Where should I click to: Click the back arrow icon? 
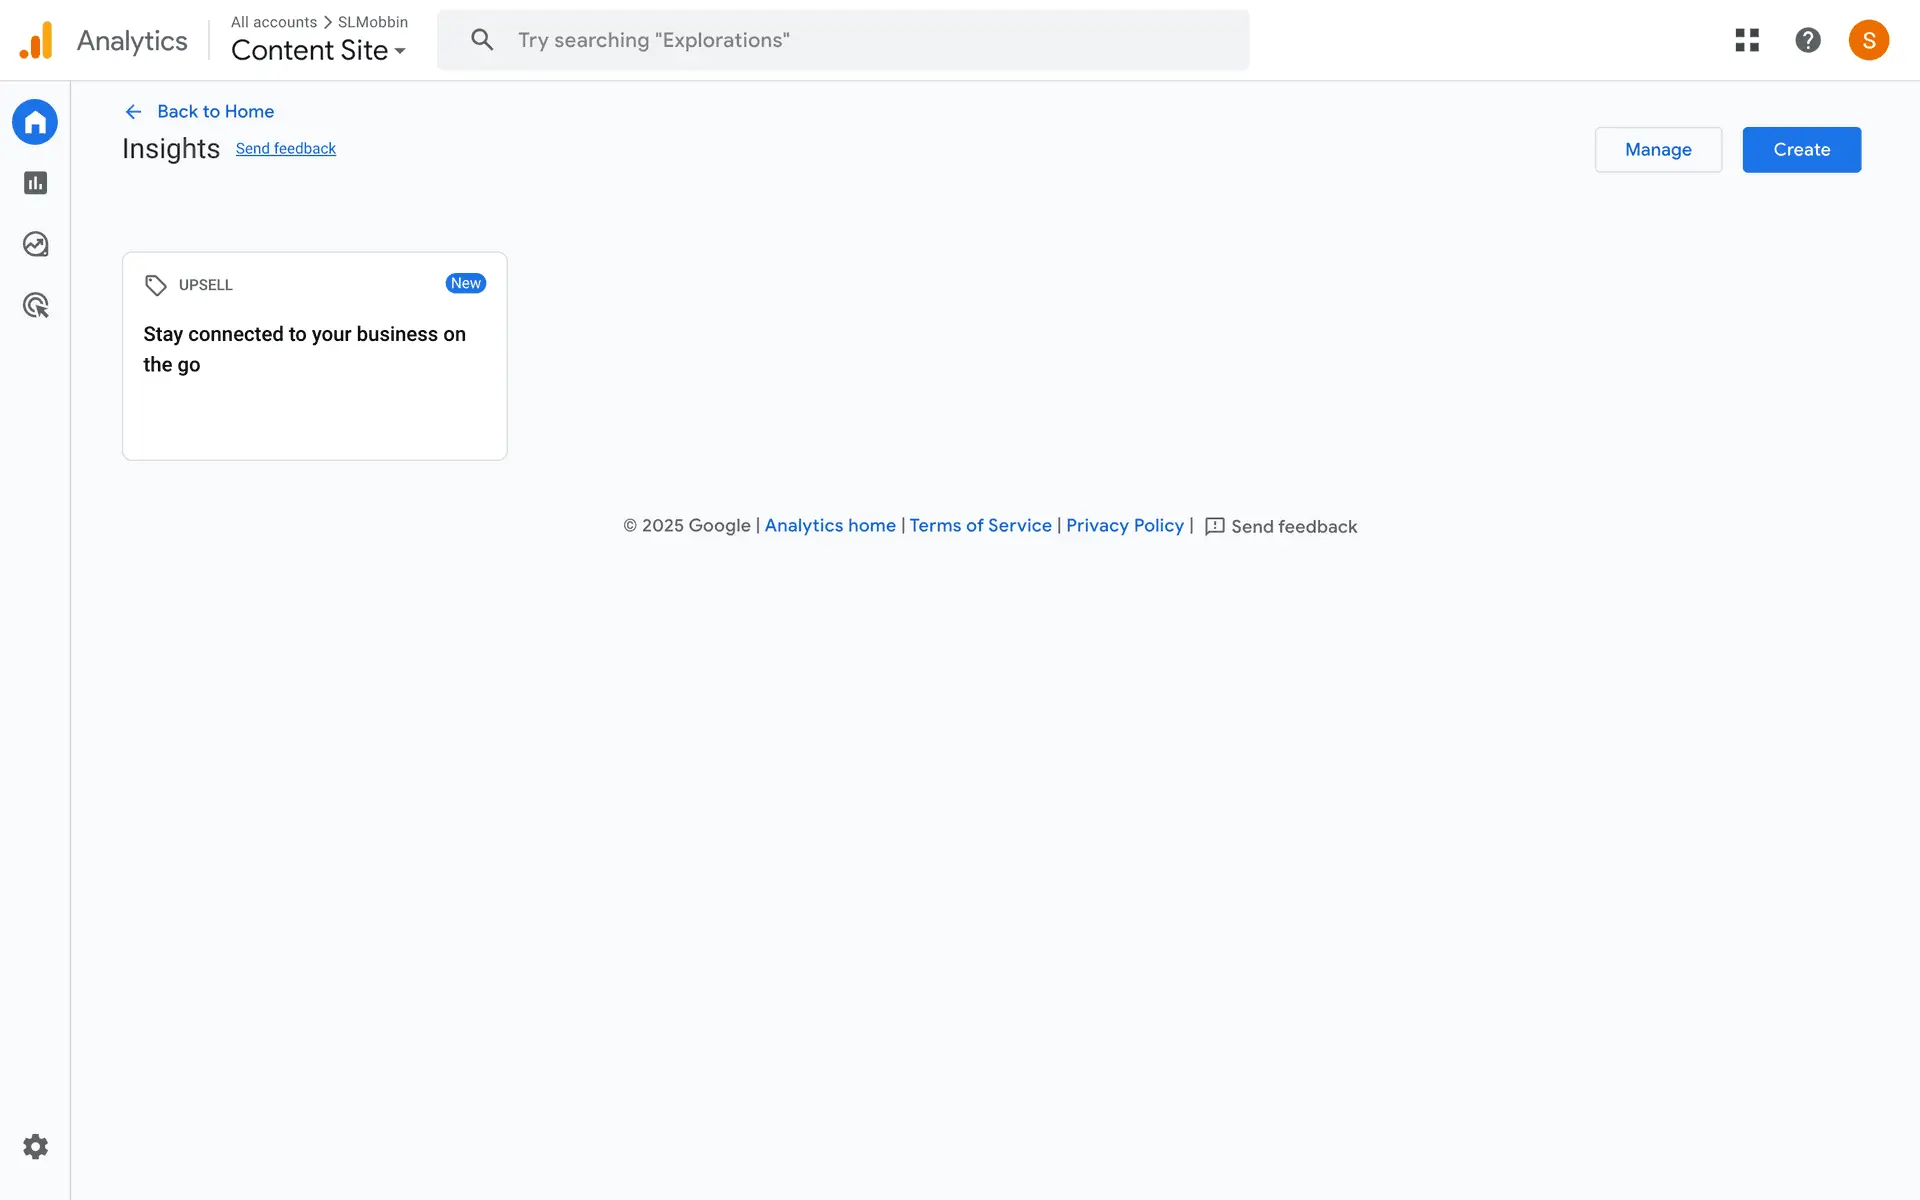click(x=133, y=112)
